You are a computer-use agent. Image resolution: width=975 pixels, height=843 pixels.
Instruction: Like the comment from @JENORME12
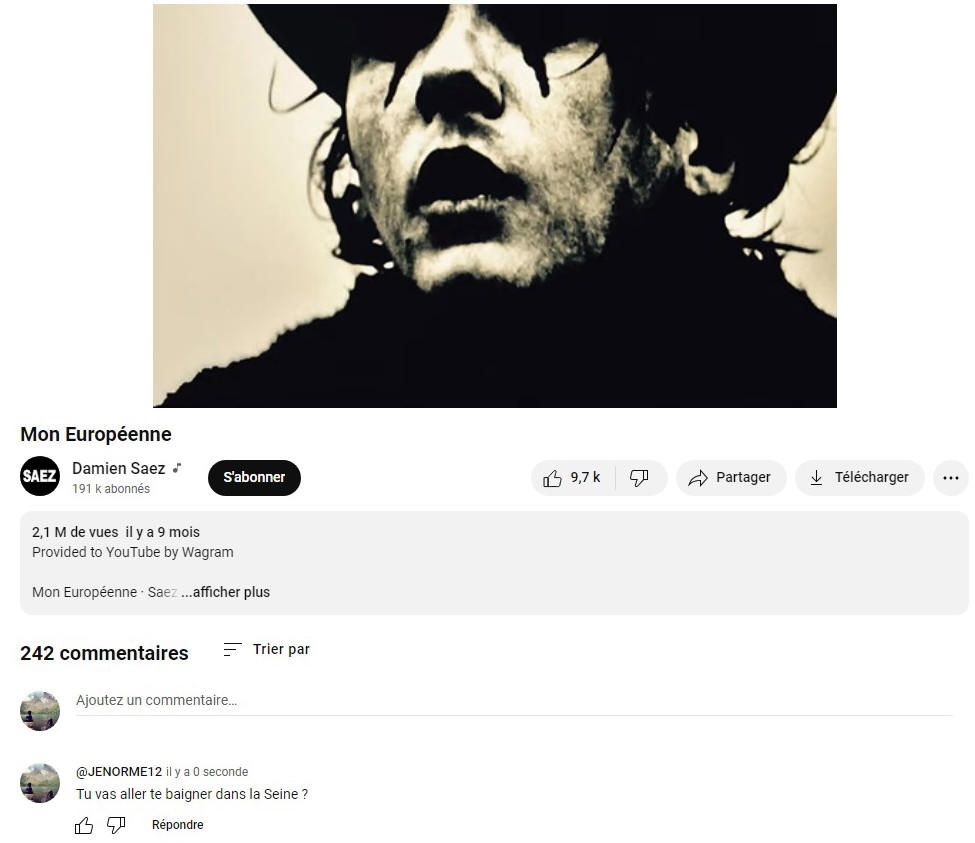[84, 826]
